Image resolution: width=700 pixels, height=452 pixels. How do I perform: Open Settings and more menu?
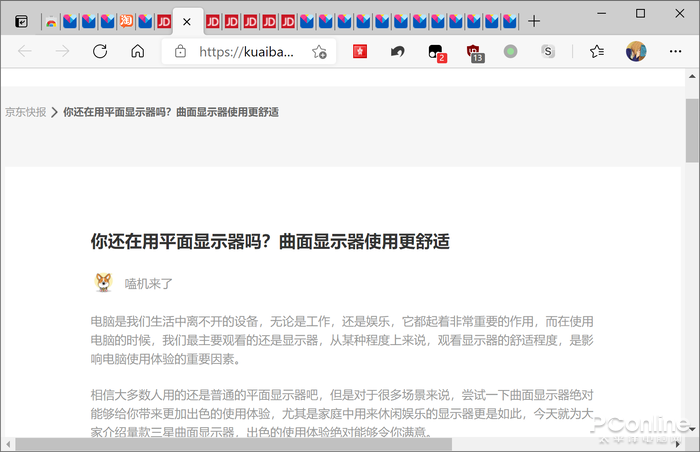tap(675, 51)
